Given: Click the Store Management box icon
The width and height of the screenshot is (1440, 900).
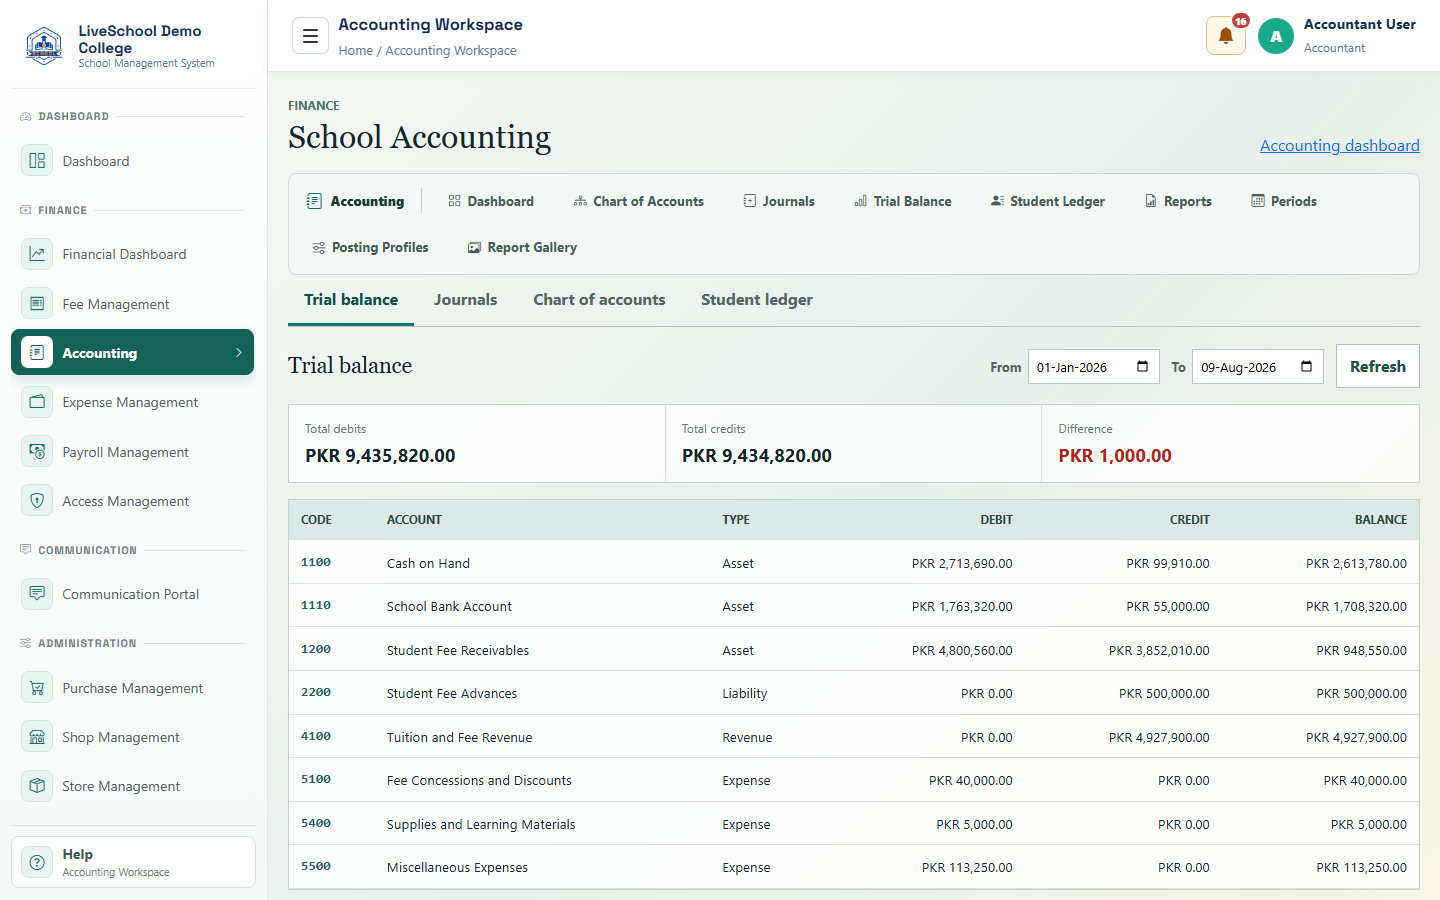Looking at the screenshot, I should coord(37,786).
